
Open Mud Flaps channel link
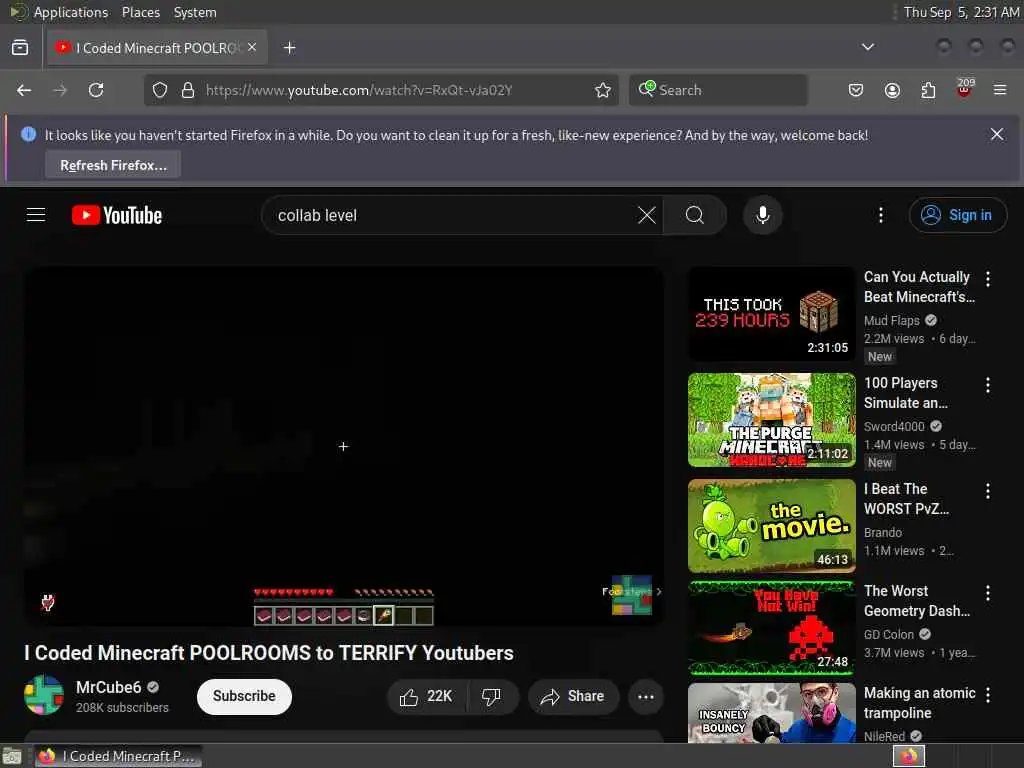pyautogui.click(x=891, y=320)
